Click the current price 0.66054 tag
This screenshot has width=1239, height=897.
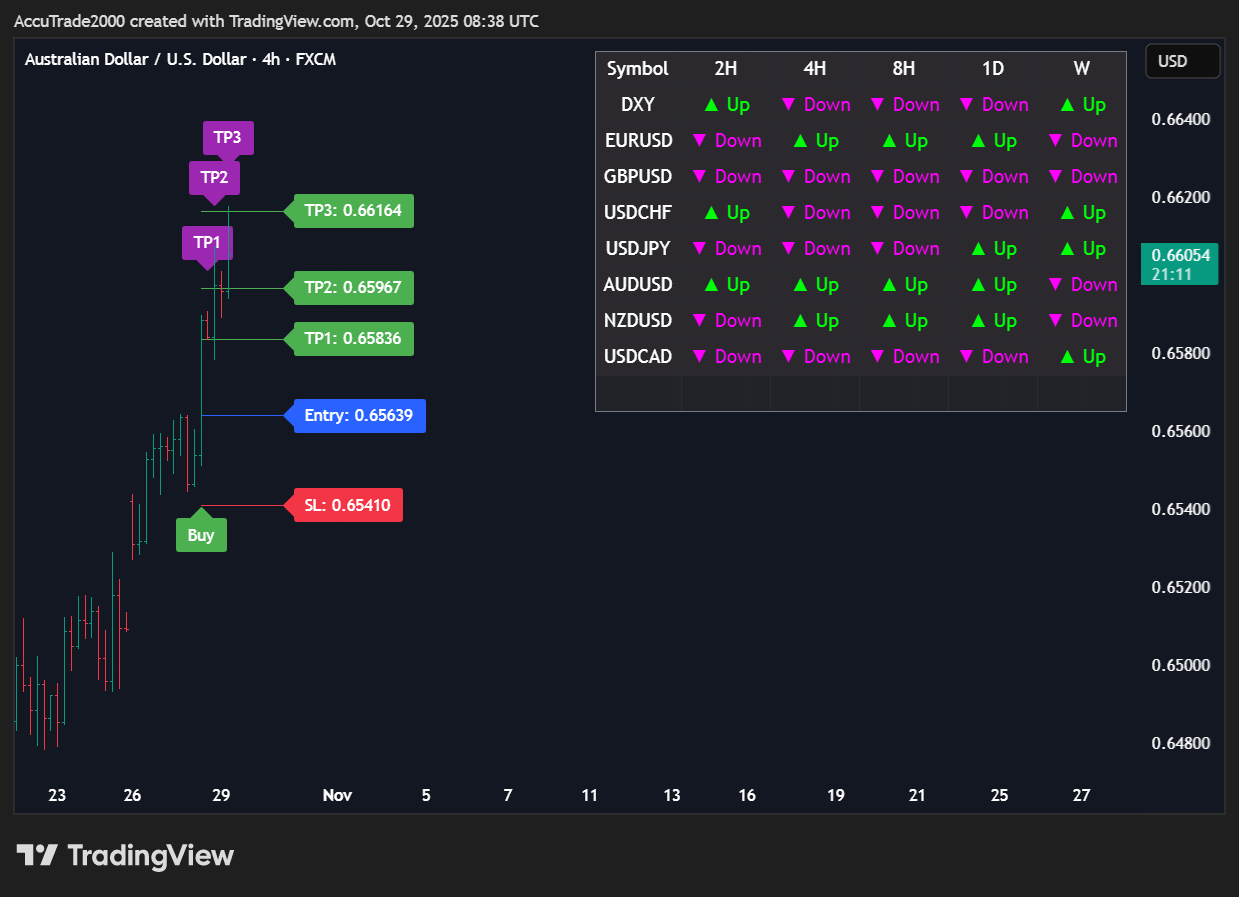1180,264
